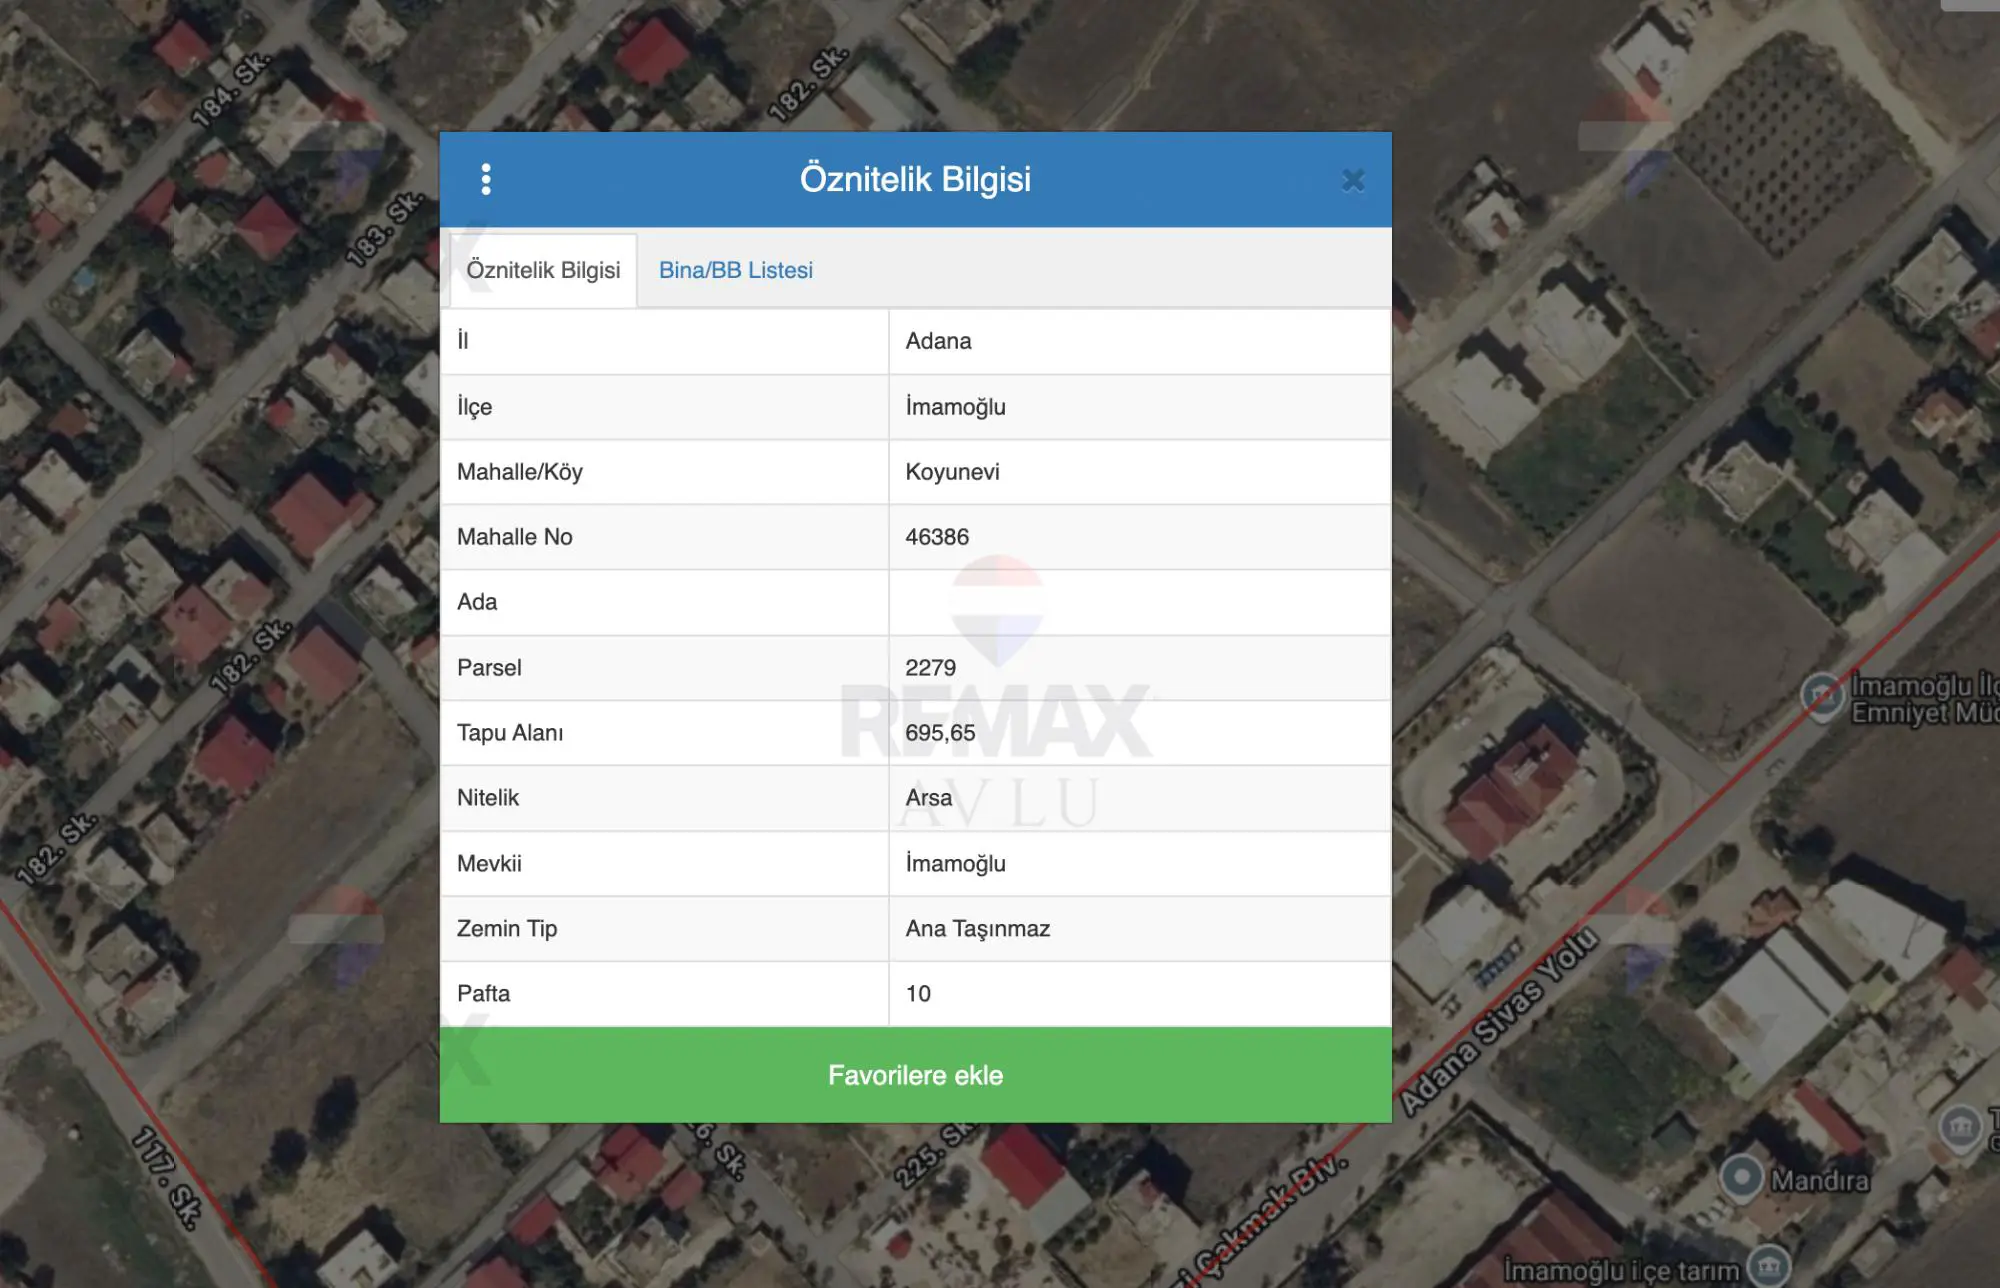Click the Favorilere ekle button
Image resolution: width=2000 pixels, height=1288 pixels.
click(x=915, y=1075)
